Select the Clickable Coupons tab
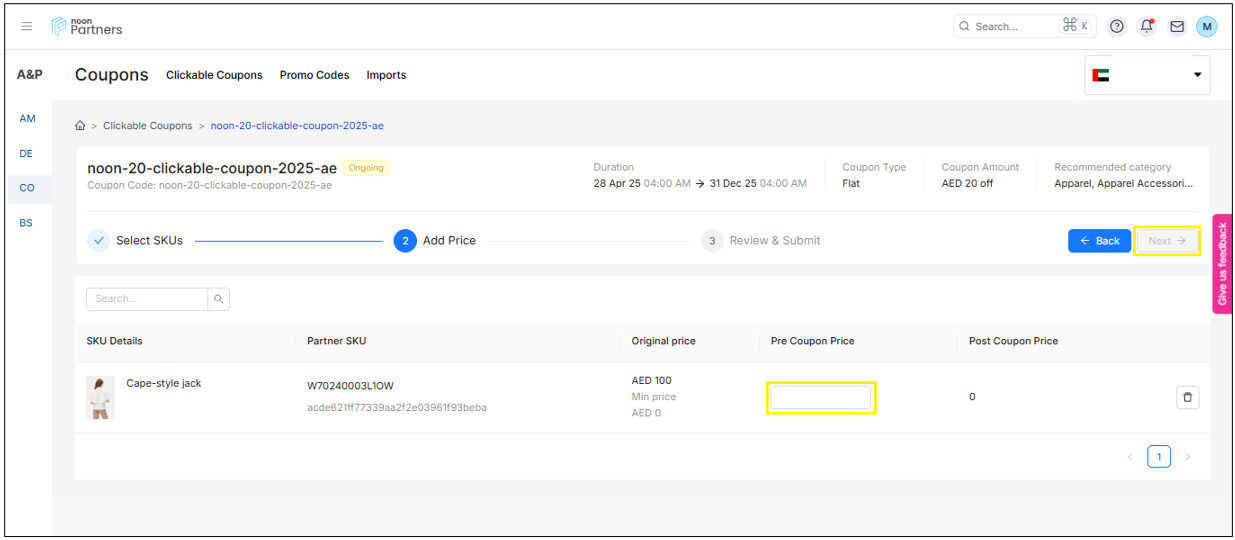The height and width of the screenshot is (540, 1235). tap(214, 75)
